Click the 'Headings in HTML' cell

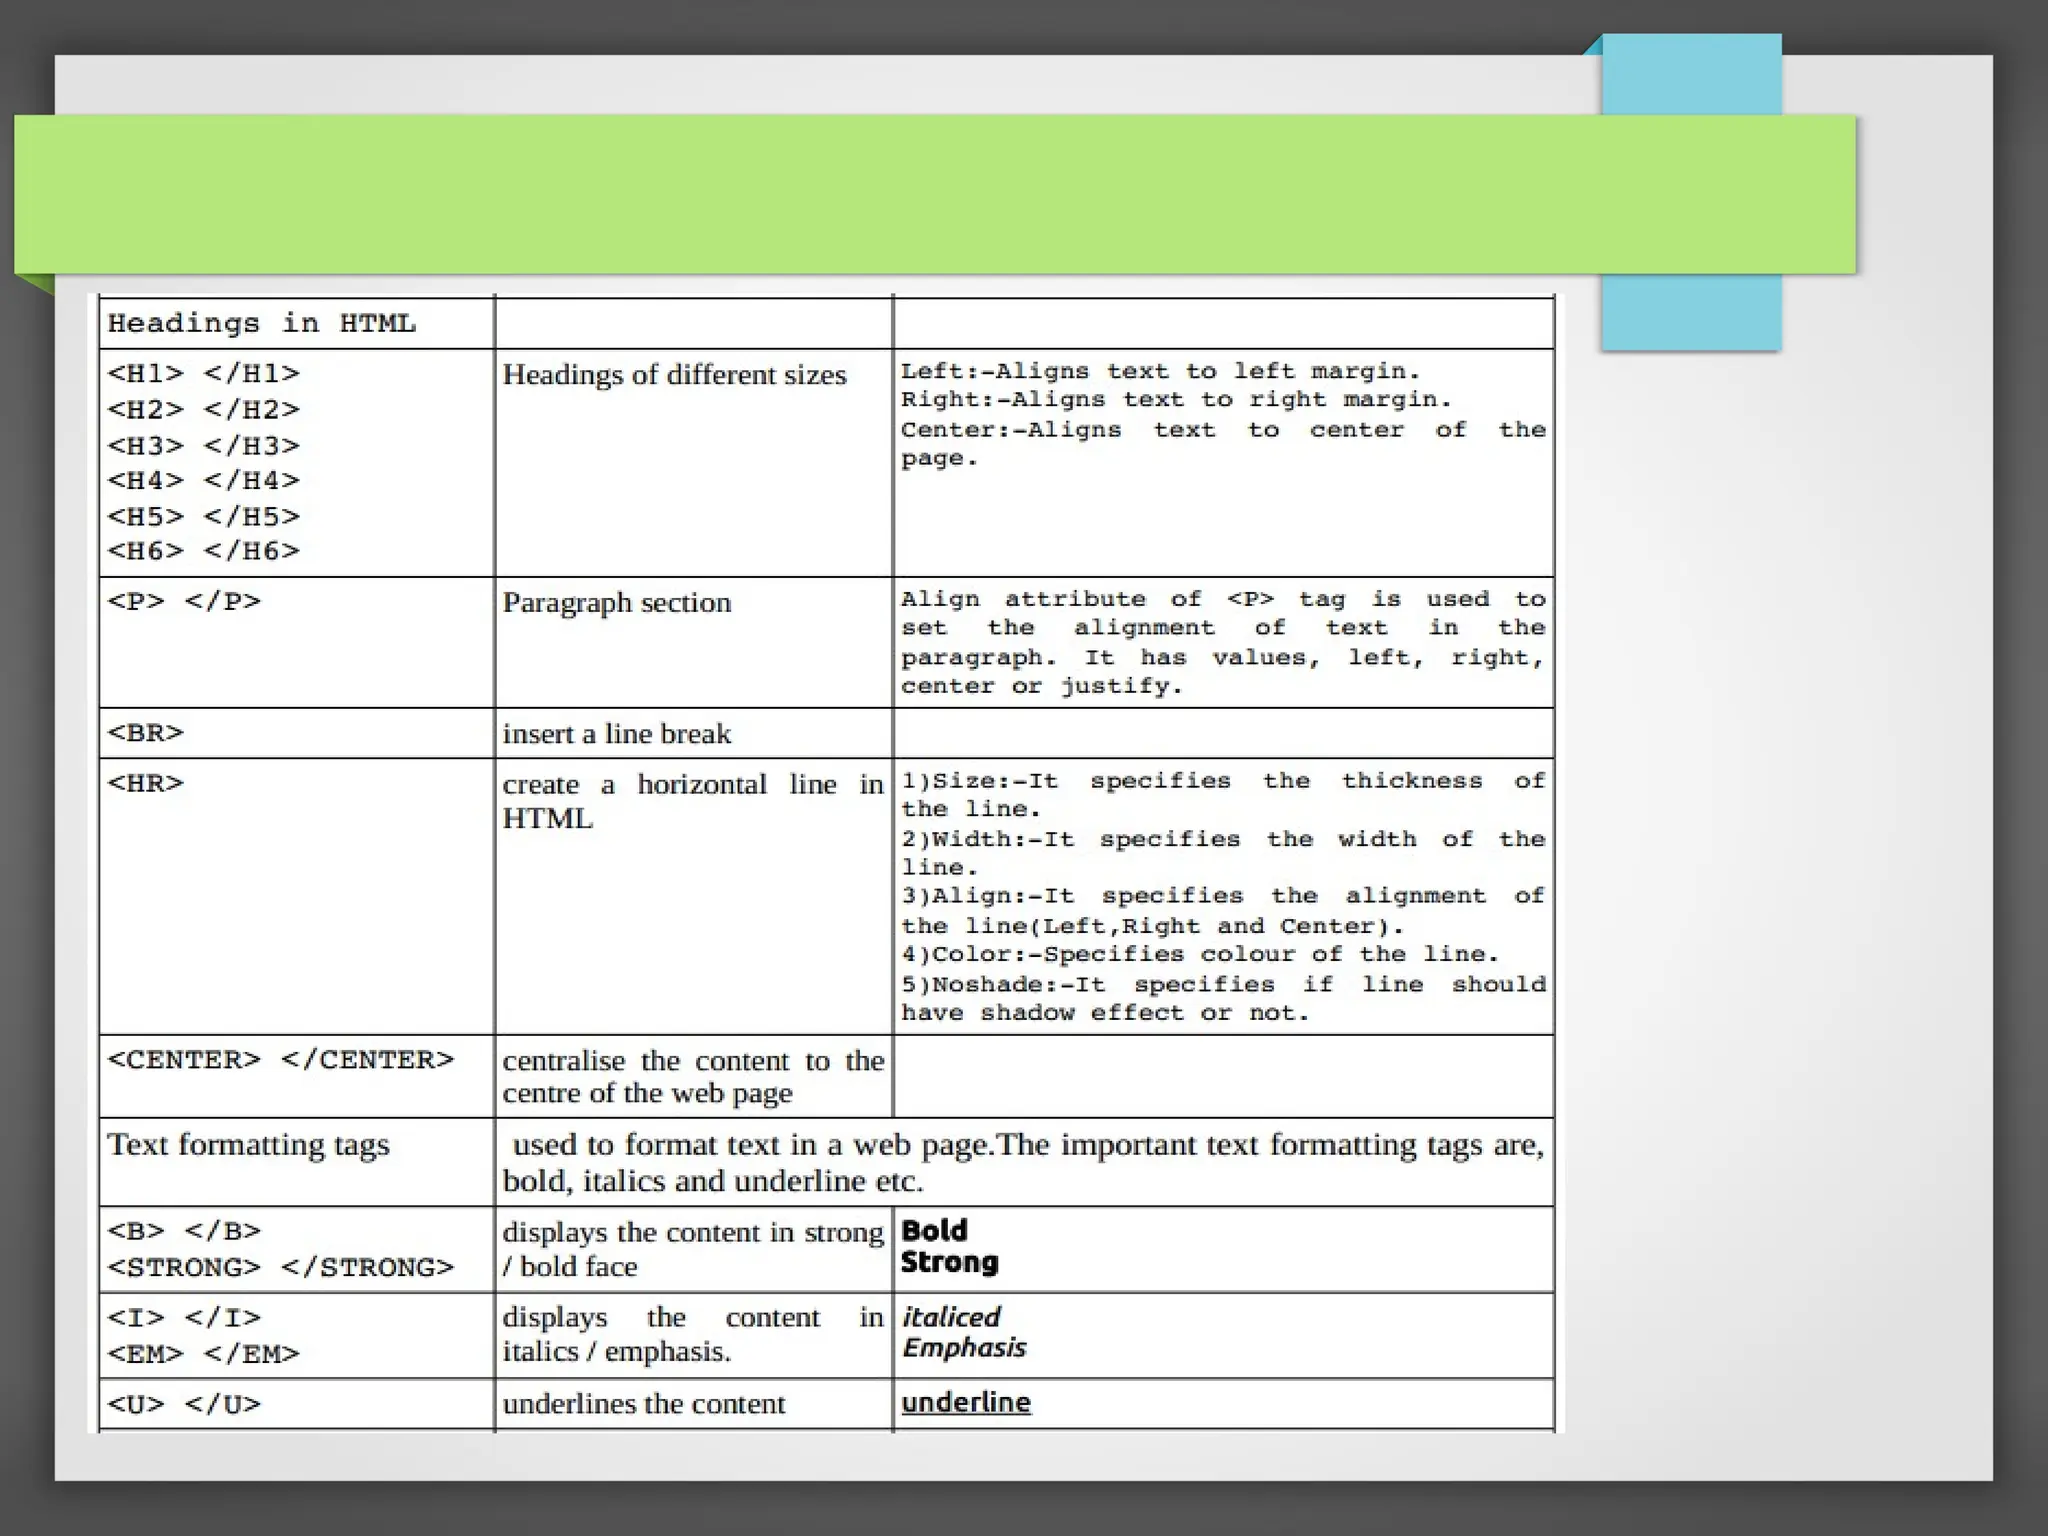[x=262, y=323]
